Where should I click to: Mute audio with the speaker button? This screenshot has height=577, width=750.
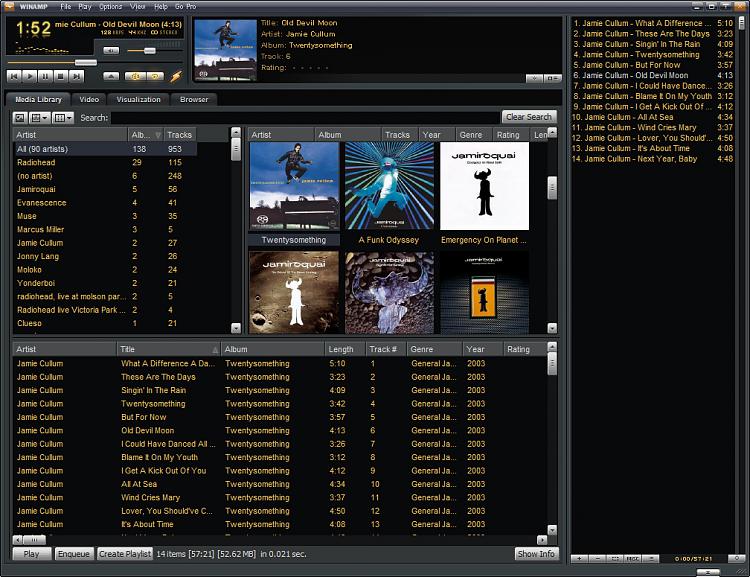(111, 50)
